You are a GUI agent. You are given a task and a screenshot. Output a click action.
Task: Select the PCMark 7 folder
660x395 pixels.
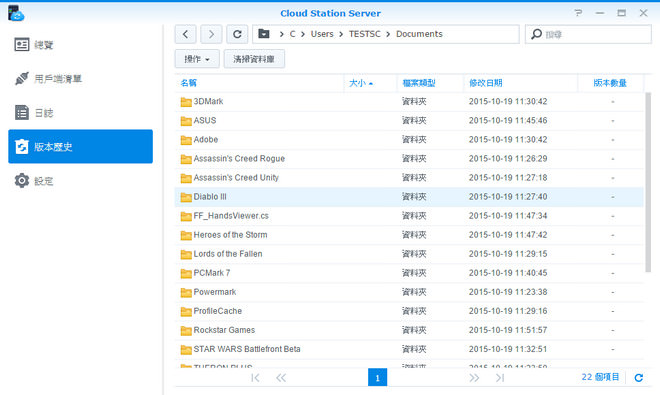click(409, 273)
